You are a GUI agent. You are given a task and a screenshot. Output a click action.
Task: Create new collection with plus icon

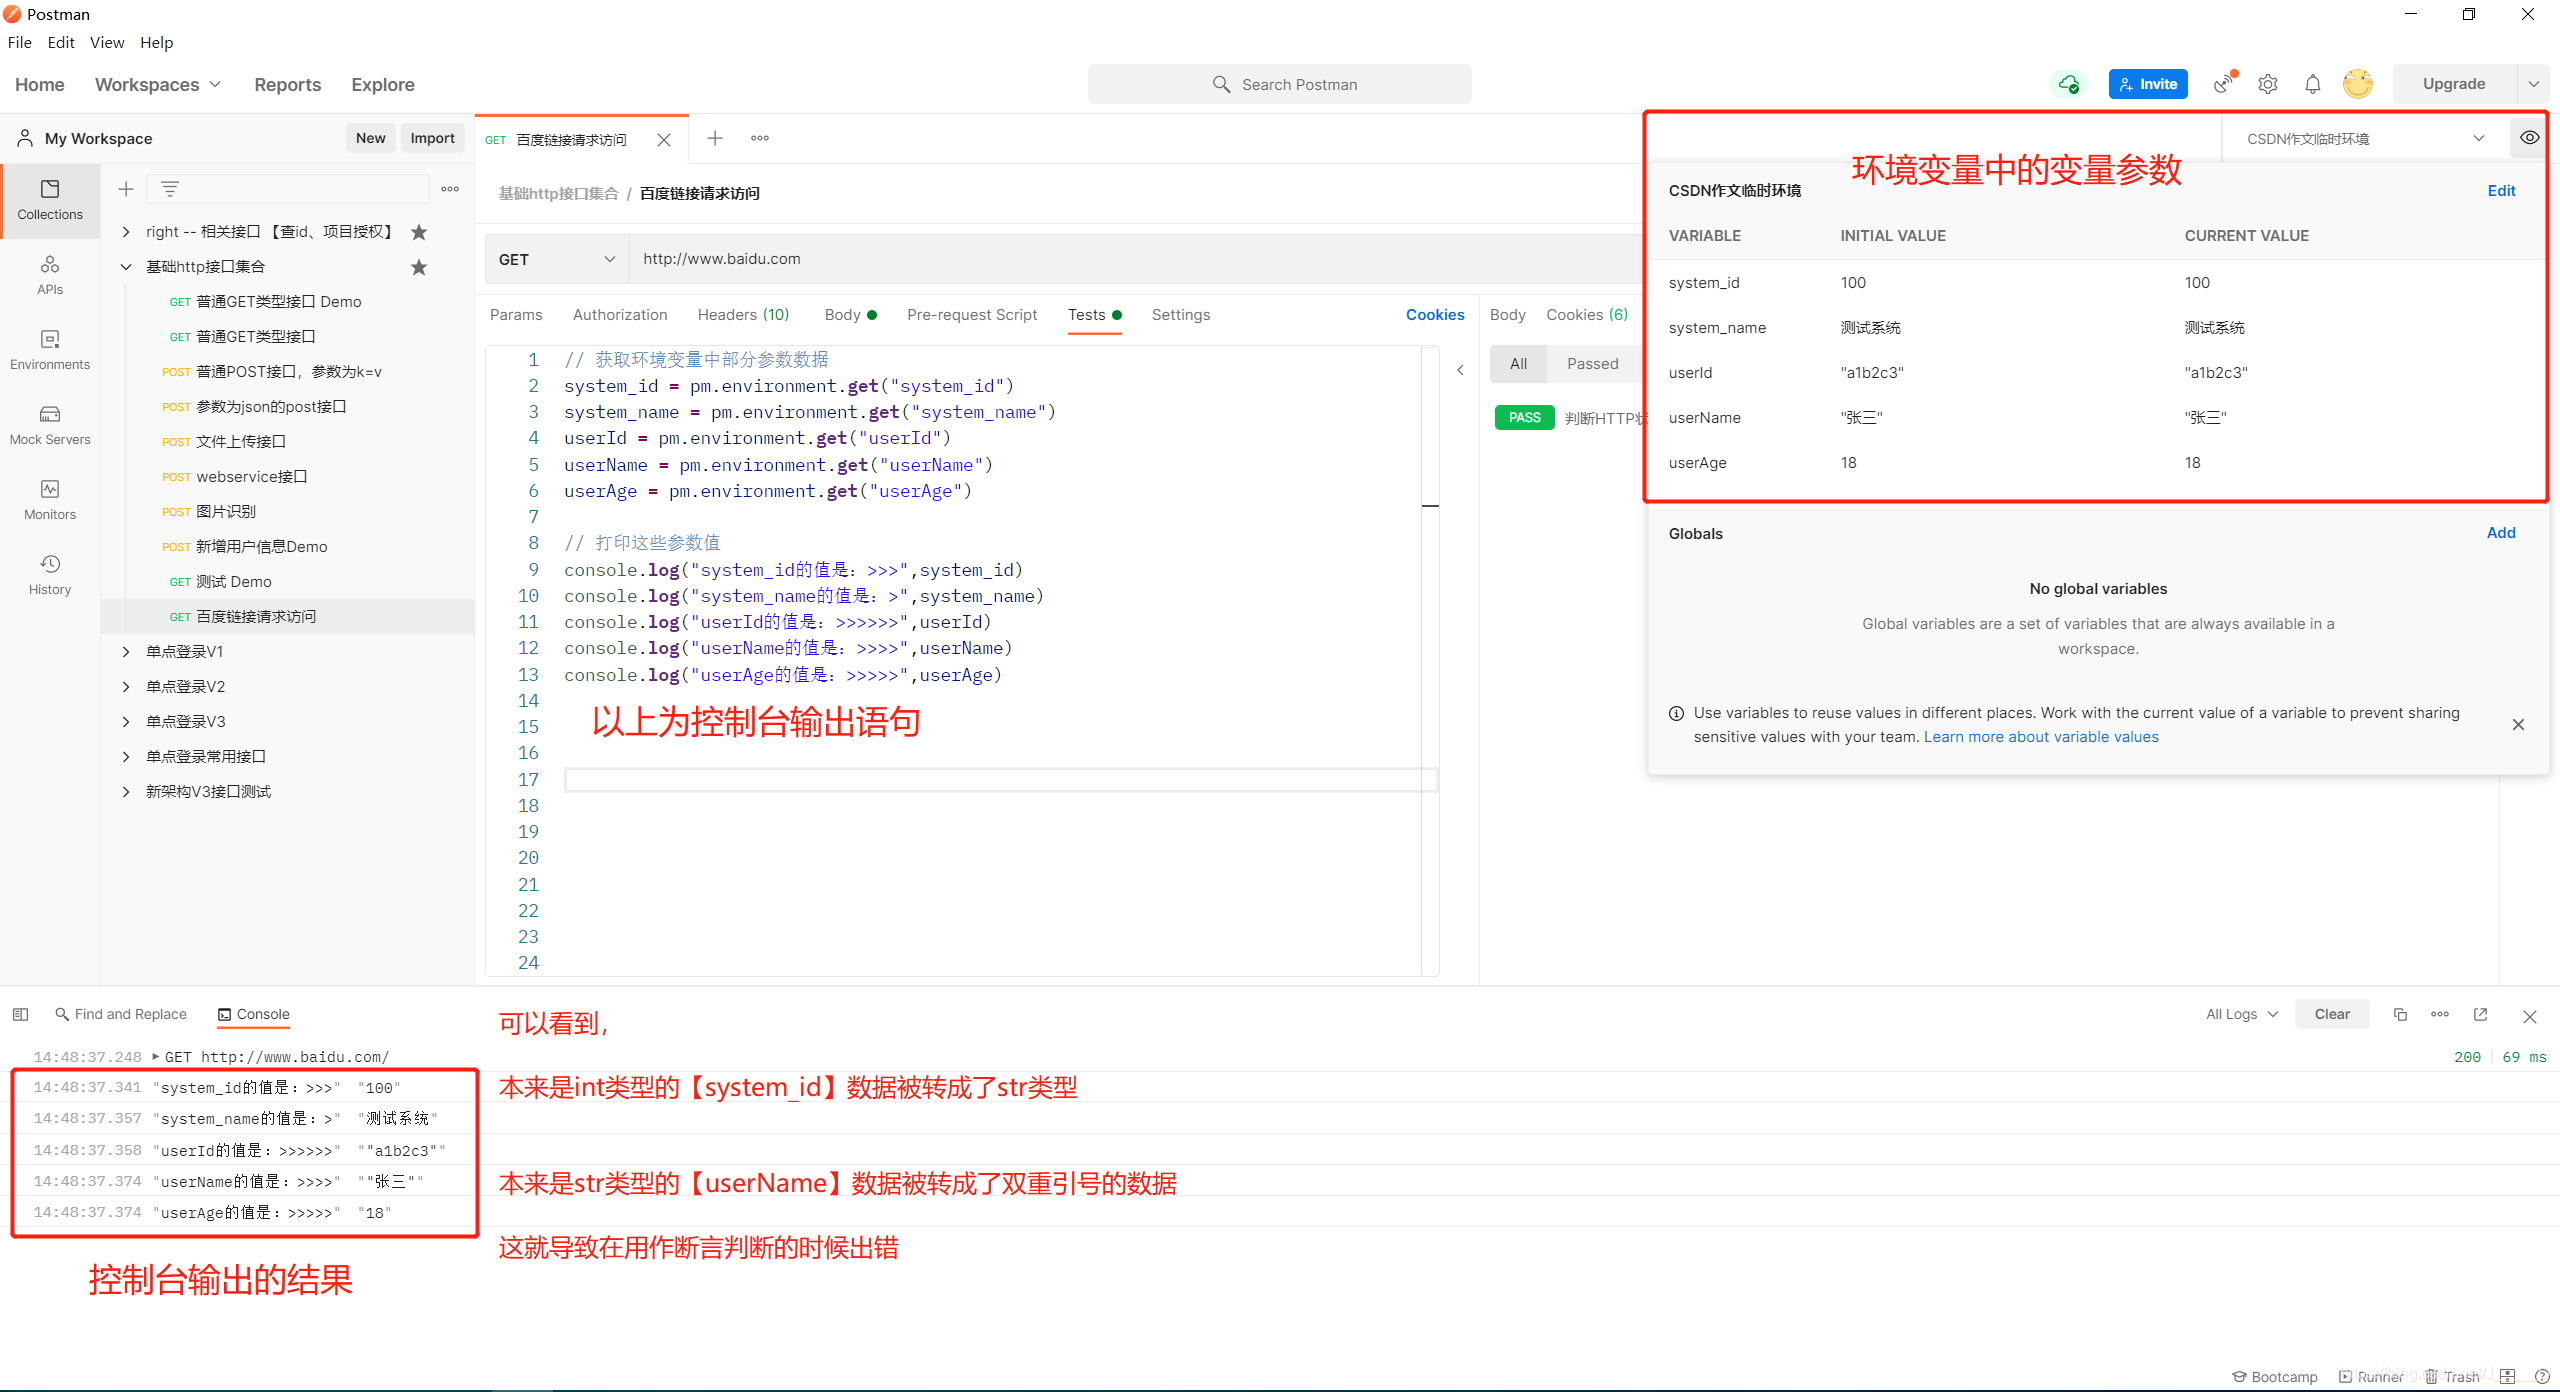[126, 189]
